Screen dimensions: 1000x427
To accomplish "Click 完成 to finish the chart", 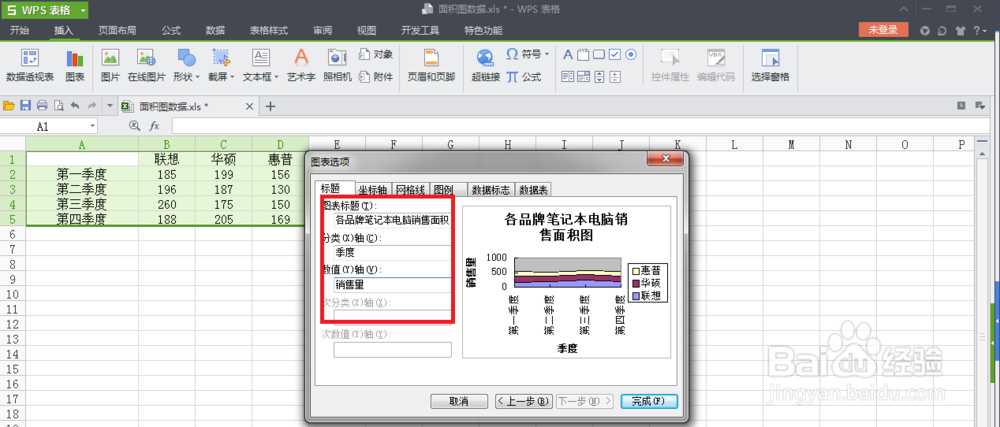I will coord(649,402).
